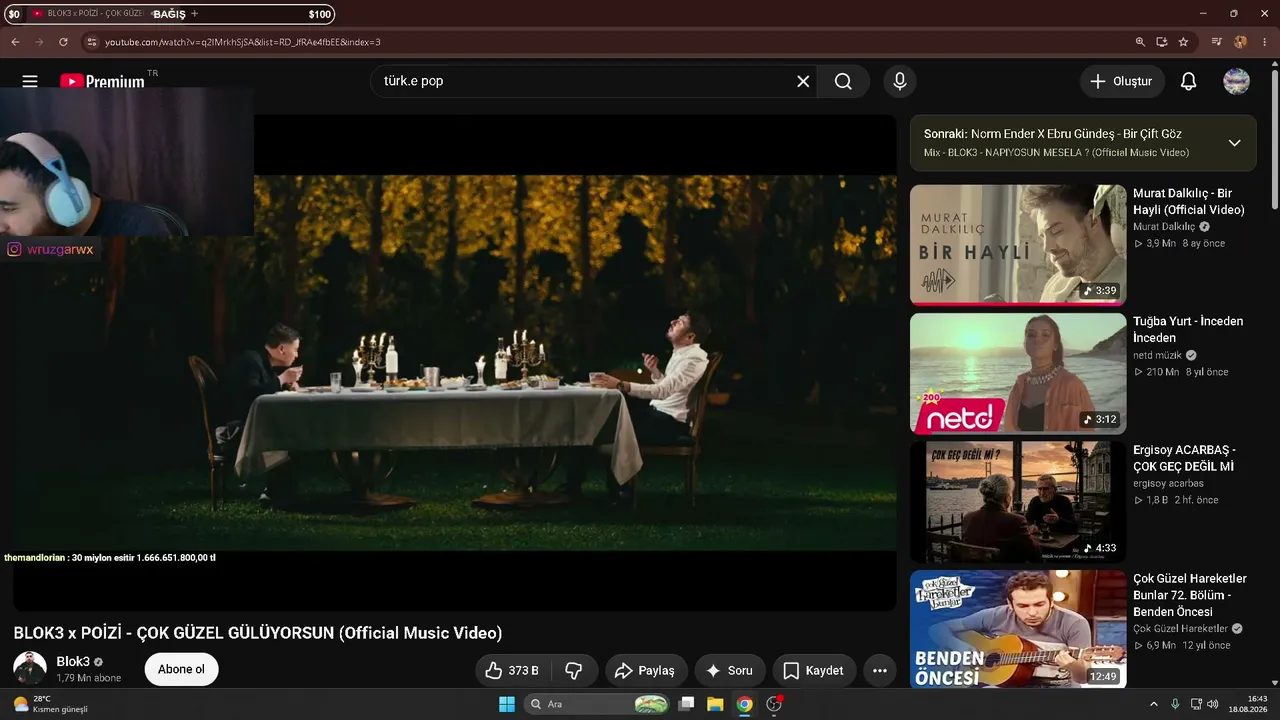Open 'Murat Dalkılıç - Bir Hayli' title
The width and height of the screenshot is (1280, 720).
(1189, 201)
